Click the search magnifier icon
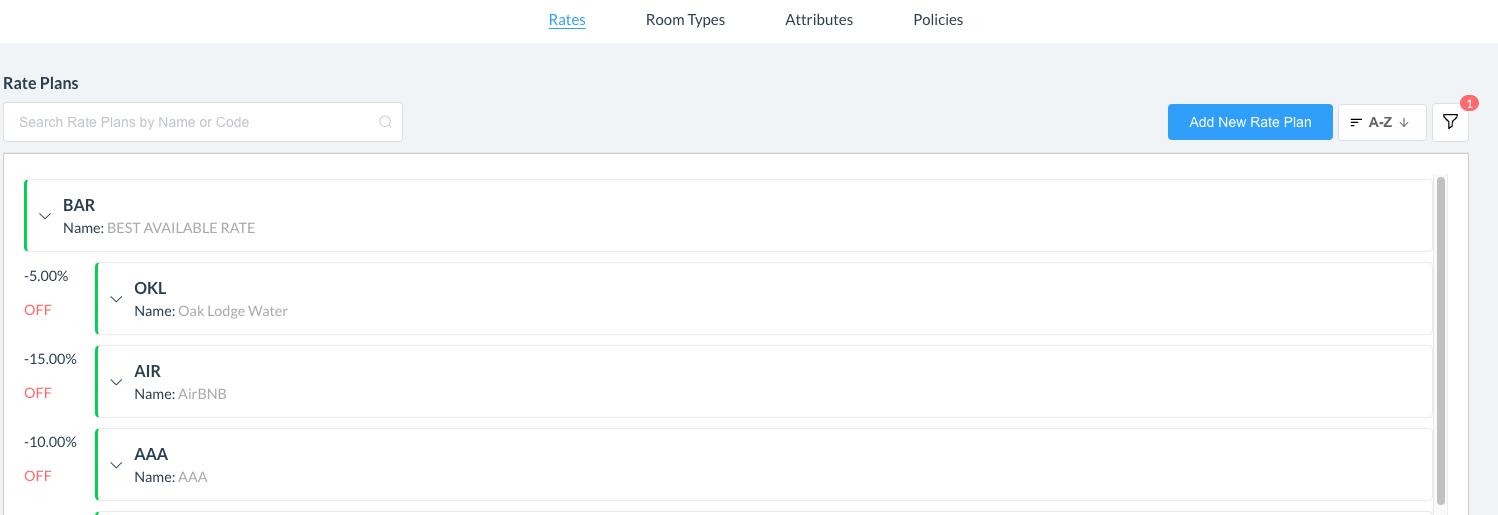 click(385, 122)
